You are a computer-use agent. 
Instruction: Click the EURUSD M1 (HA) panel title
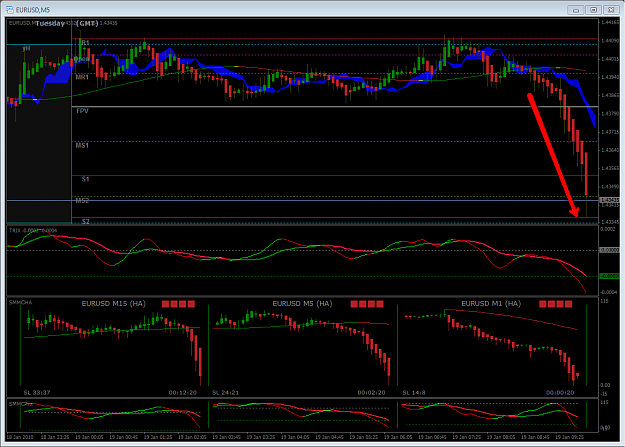(x=491, y=303)
